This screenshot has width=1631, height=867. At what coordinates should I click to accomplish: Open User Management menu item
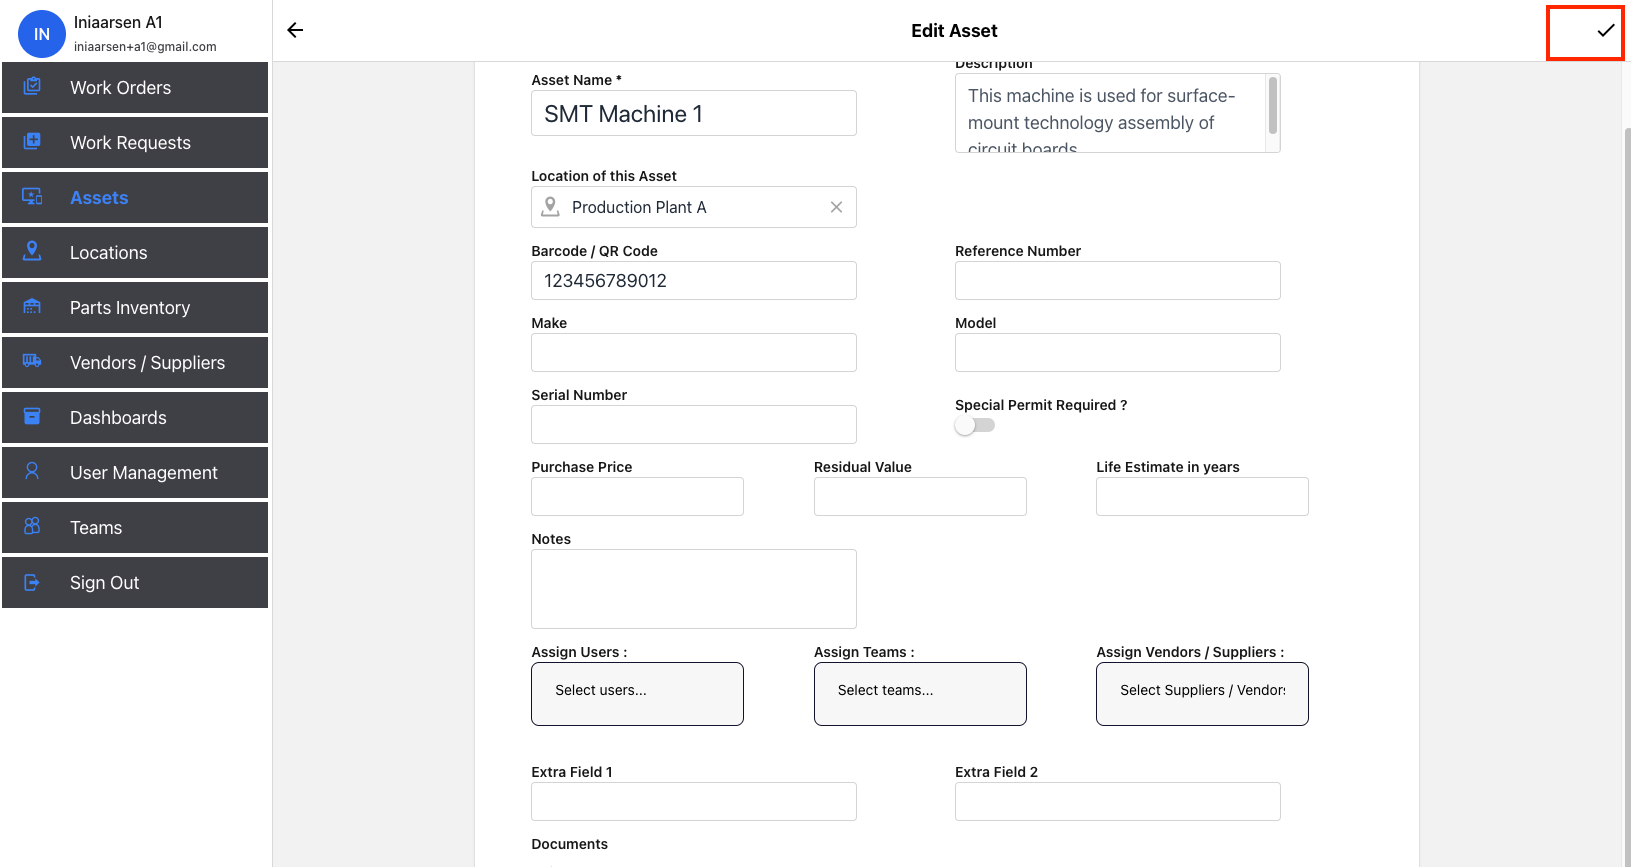135,472
